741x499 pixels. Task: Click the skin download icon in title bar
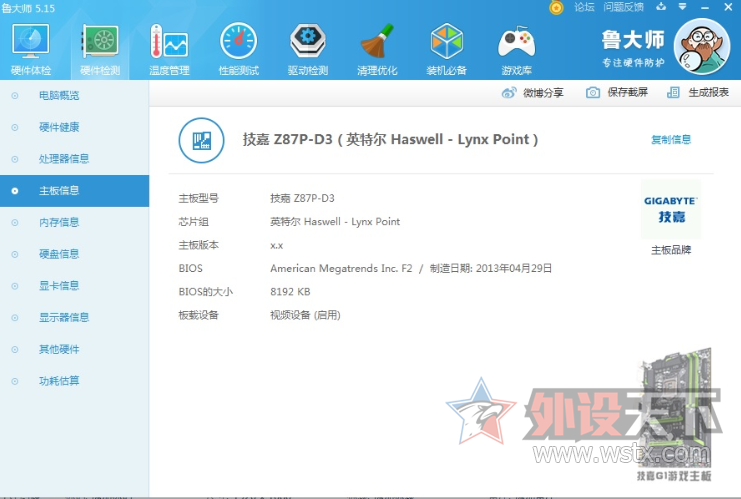pos(661,7)
